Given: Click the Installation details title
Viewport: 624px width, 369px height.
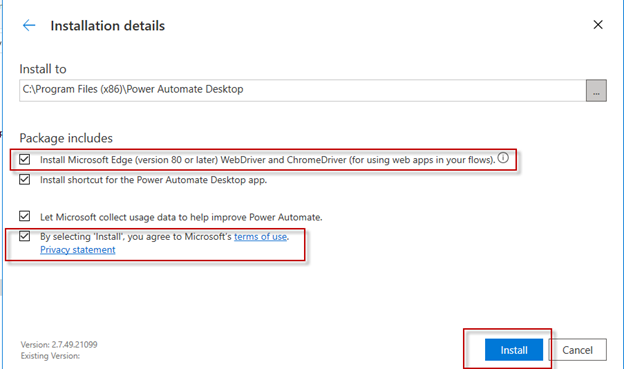Looking at the screenshot, I should click(x=107, y=26).
